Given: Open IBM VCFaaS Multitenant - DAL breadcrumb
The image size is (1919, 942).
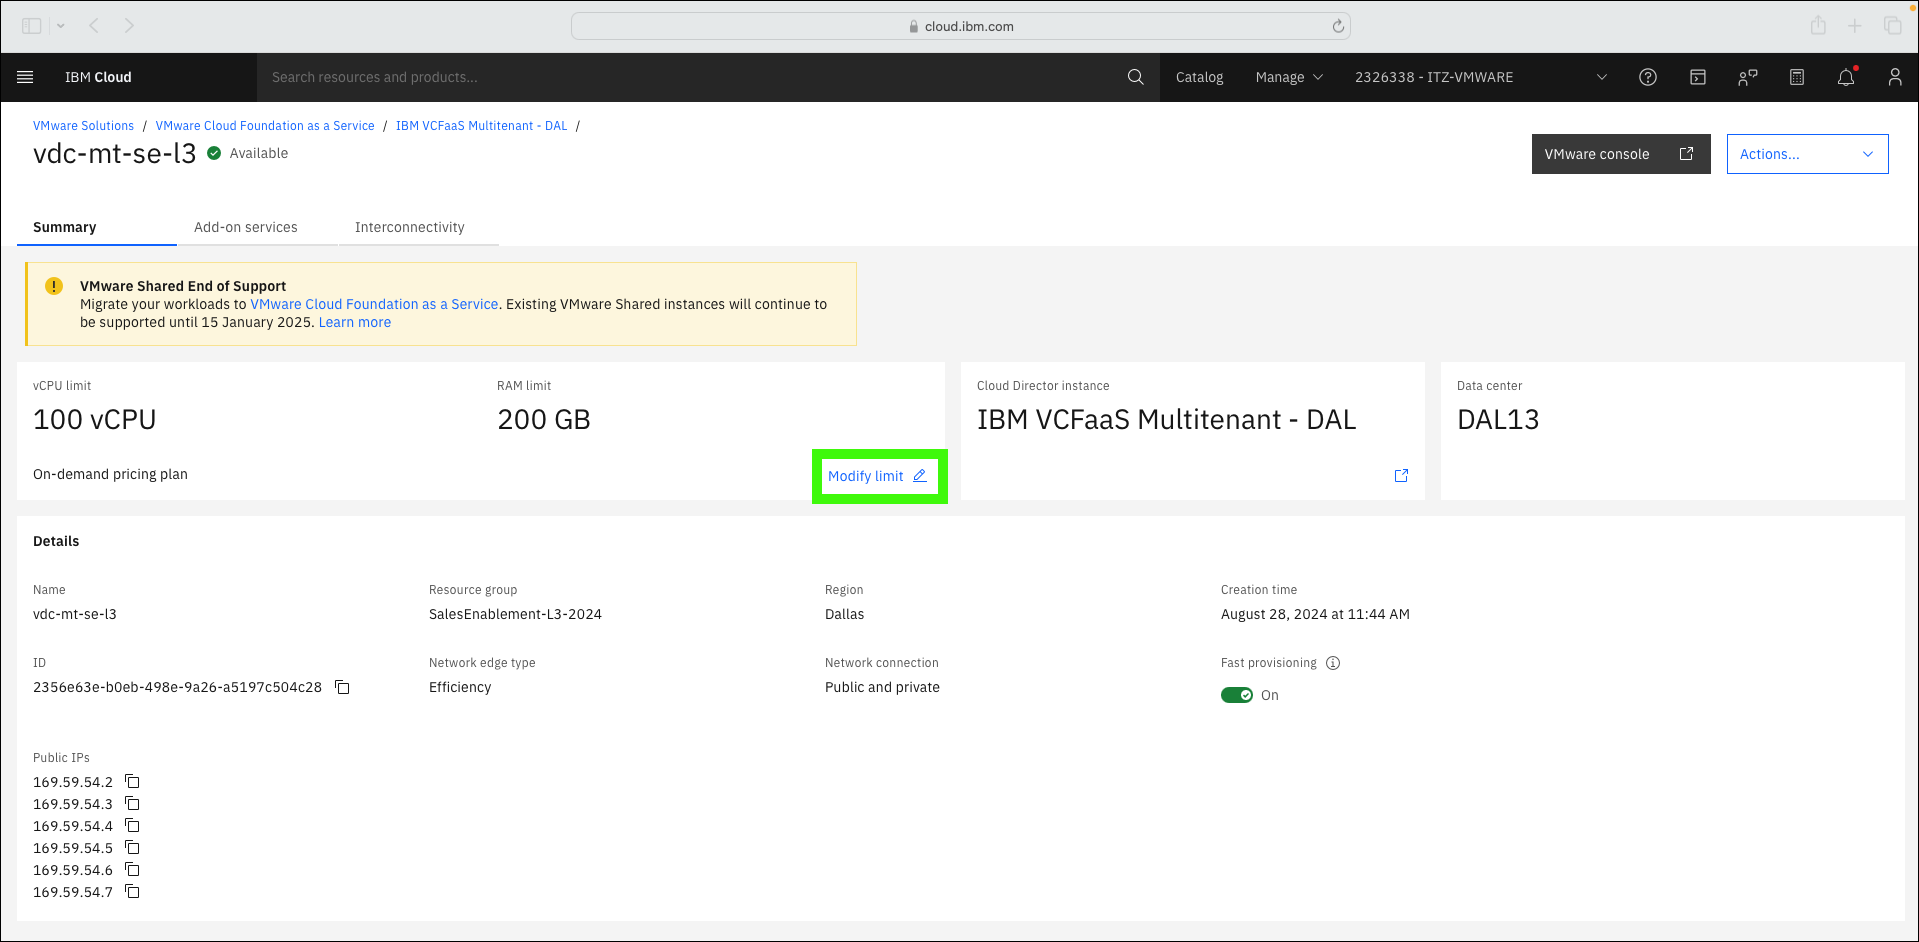Looking at the screenshot, I should (481, 126).
